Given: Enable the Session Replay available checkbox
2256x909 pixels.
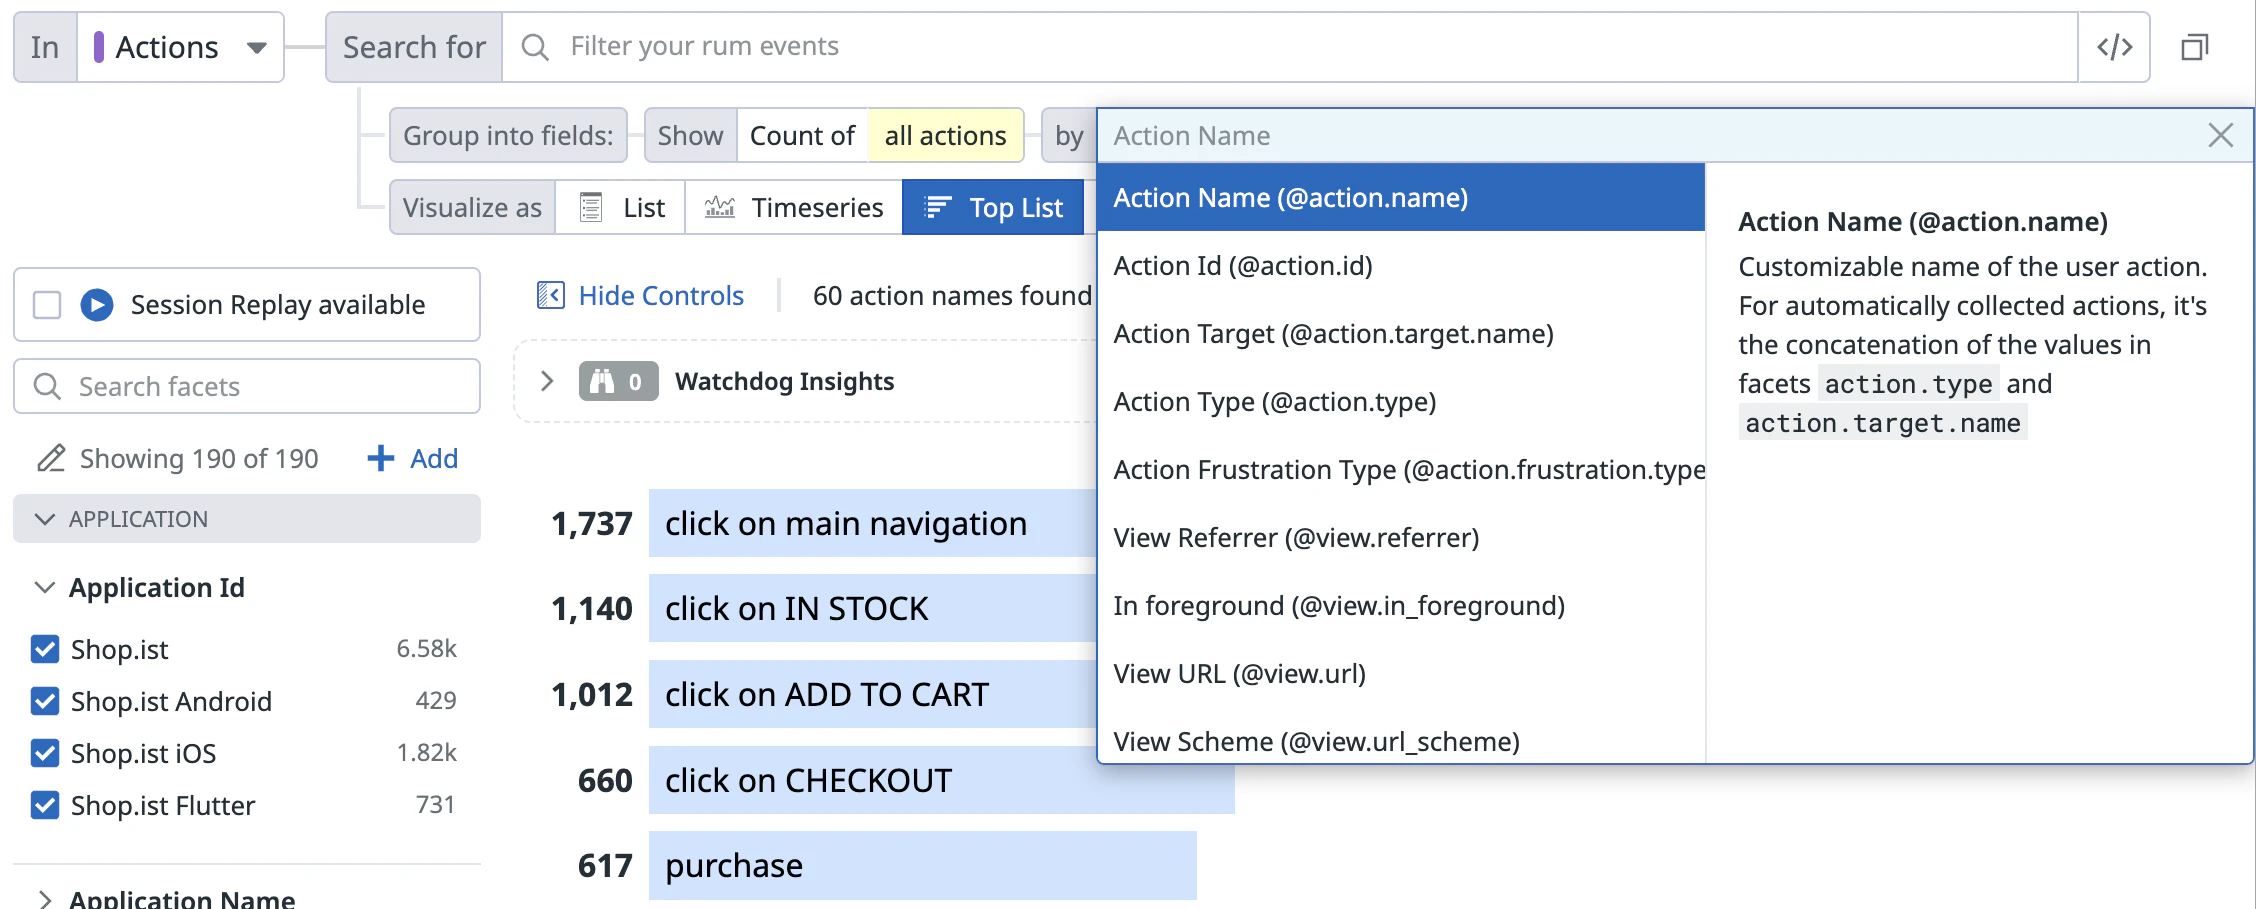Looking at the screenshot, I should [x=47, y=304].
